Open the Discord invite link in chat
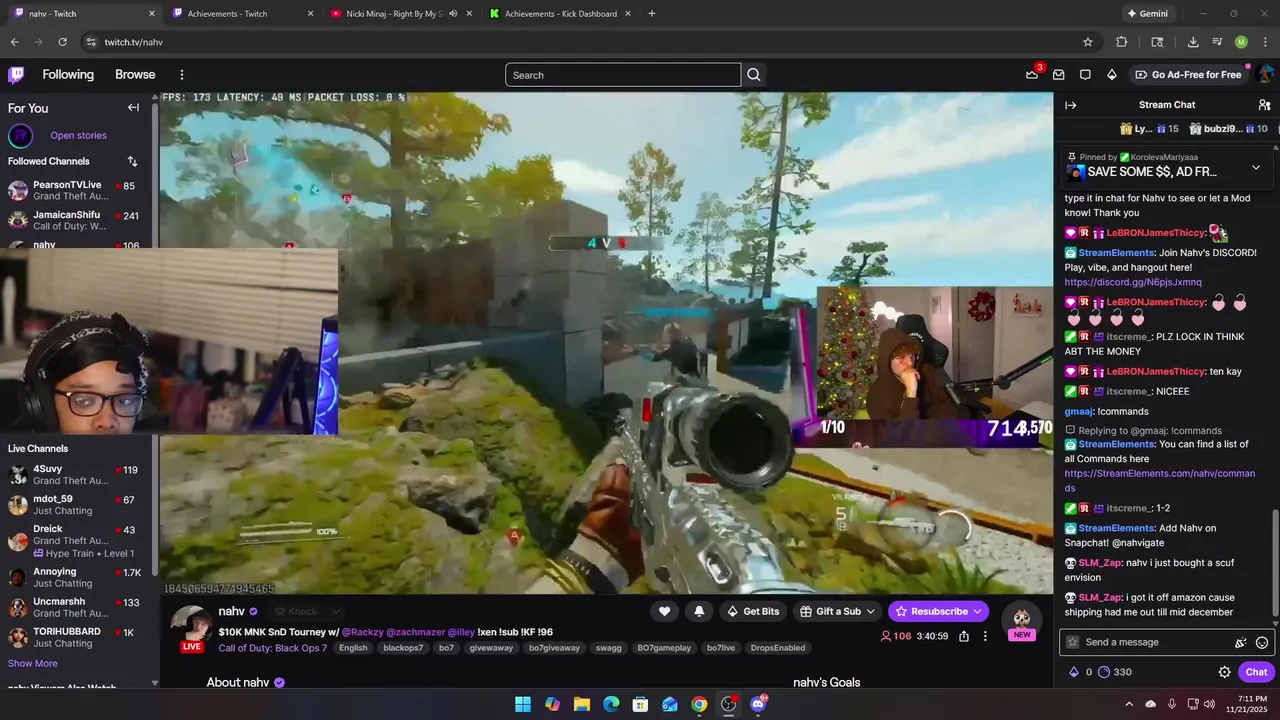 [x=1133, y=283]
